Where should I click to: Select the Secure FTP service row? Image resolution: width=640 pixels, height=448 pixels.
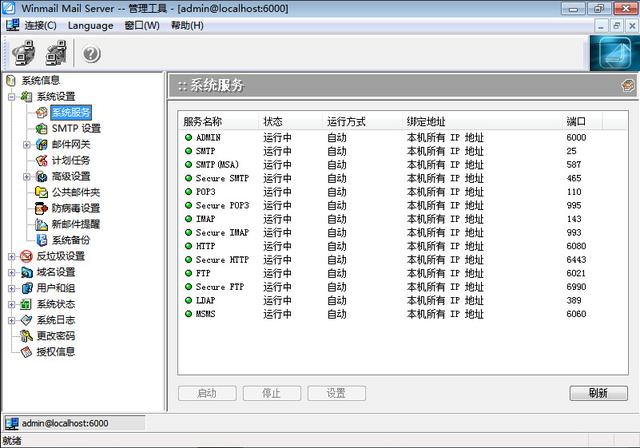point(402,287)
